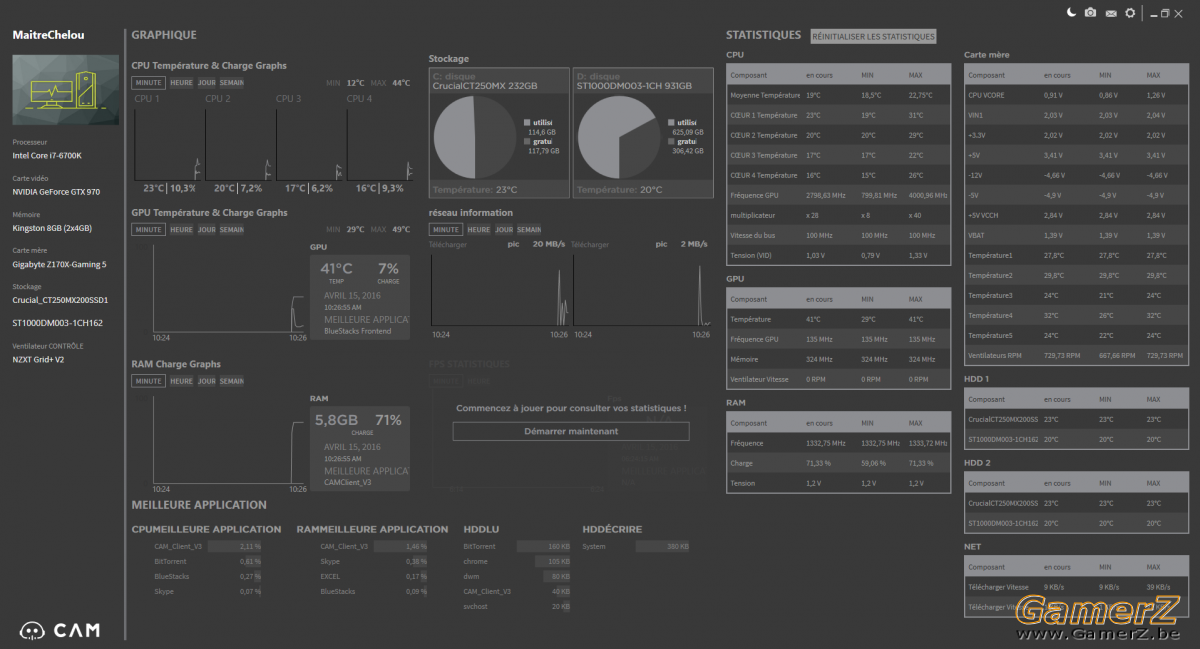
Task: Click Ventilateur Vitesse row in GPU table
Action: pos(838,379)
